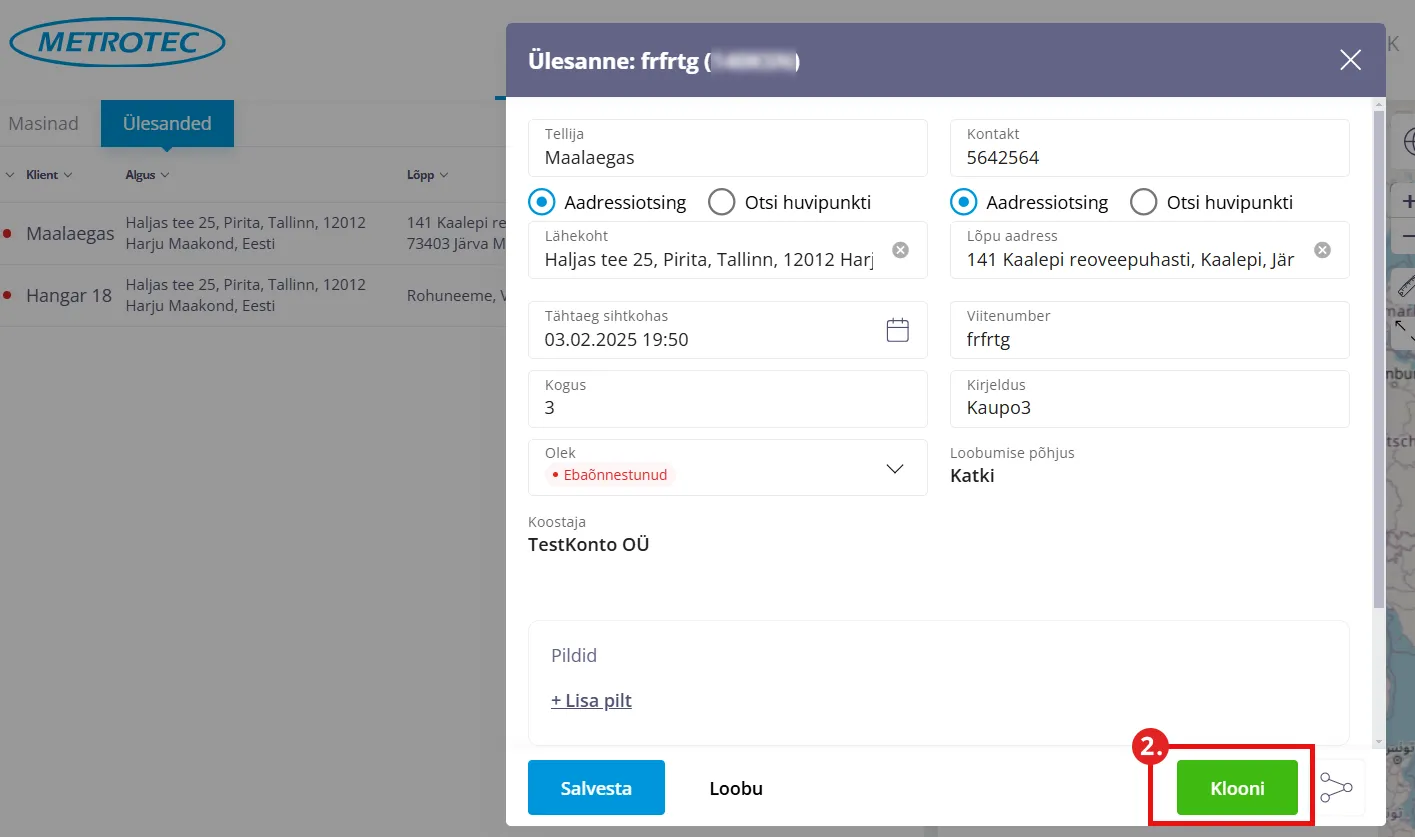Edit the Kirjeldus description field

1150,399
